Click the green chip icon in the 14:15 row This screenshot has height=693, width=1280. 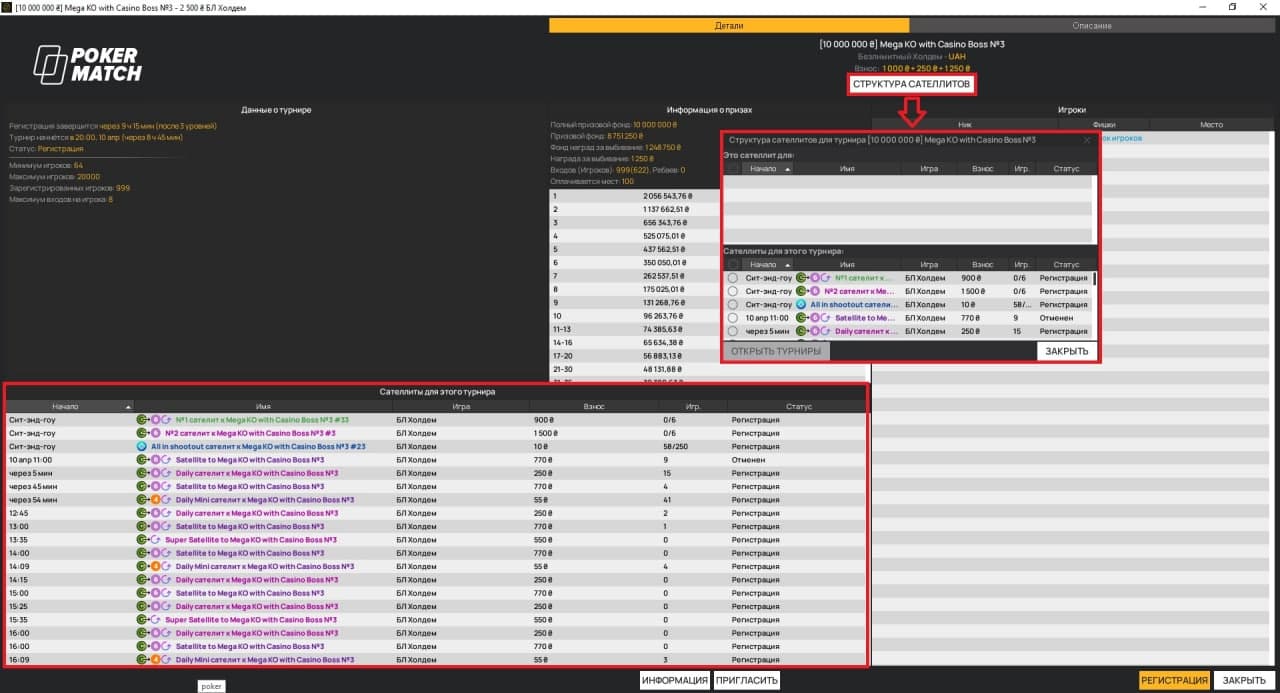click(141, 580)
